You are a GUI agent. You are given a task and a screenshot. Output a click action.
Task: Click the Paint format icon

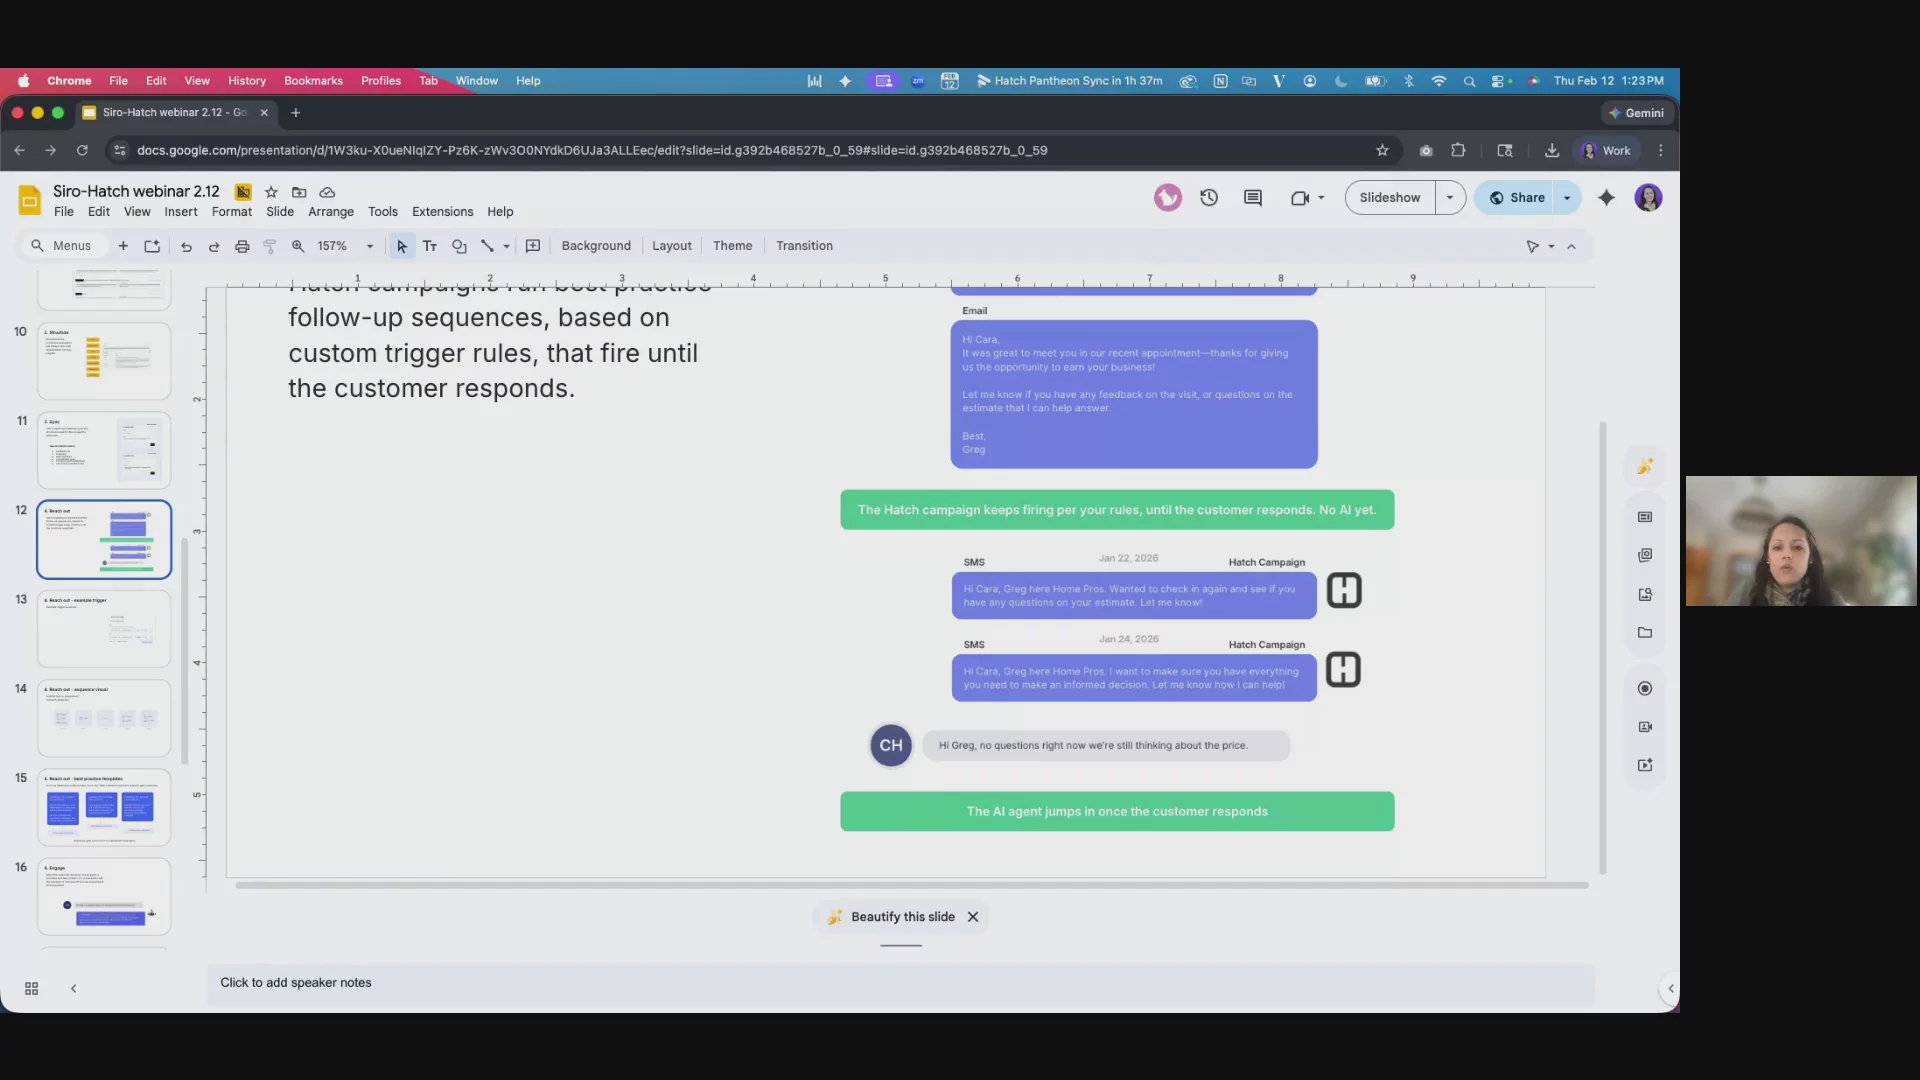tap(270, 246)
